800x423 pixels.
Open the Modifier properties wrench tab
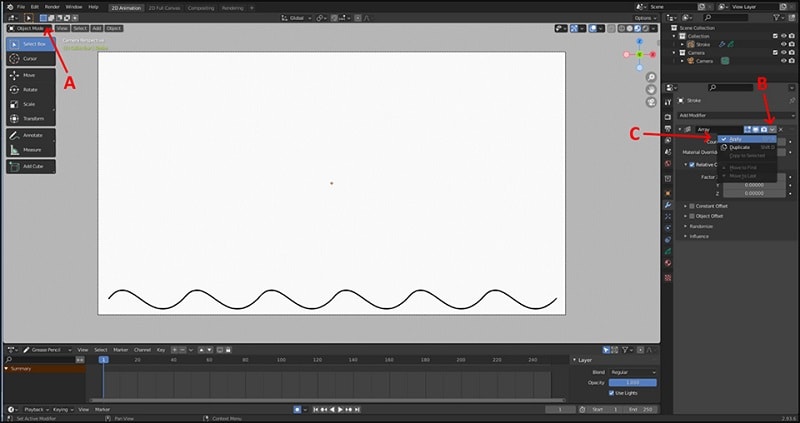[668, 205]
